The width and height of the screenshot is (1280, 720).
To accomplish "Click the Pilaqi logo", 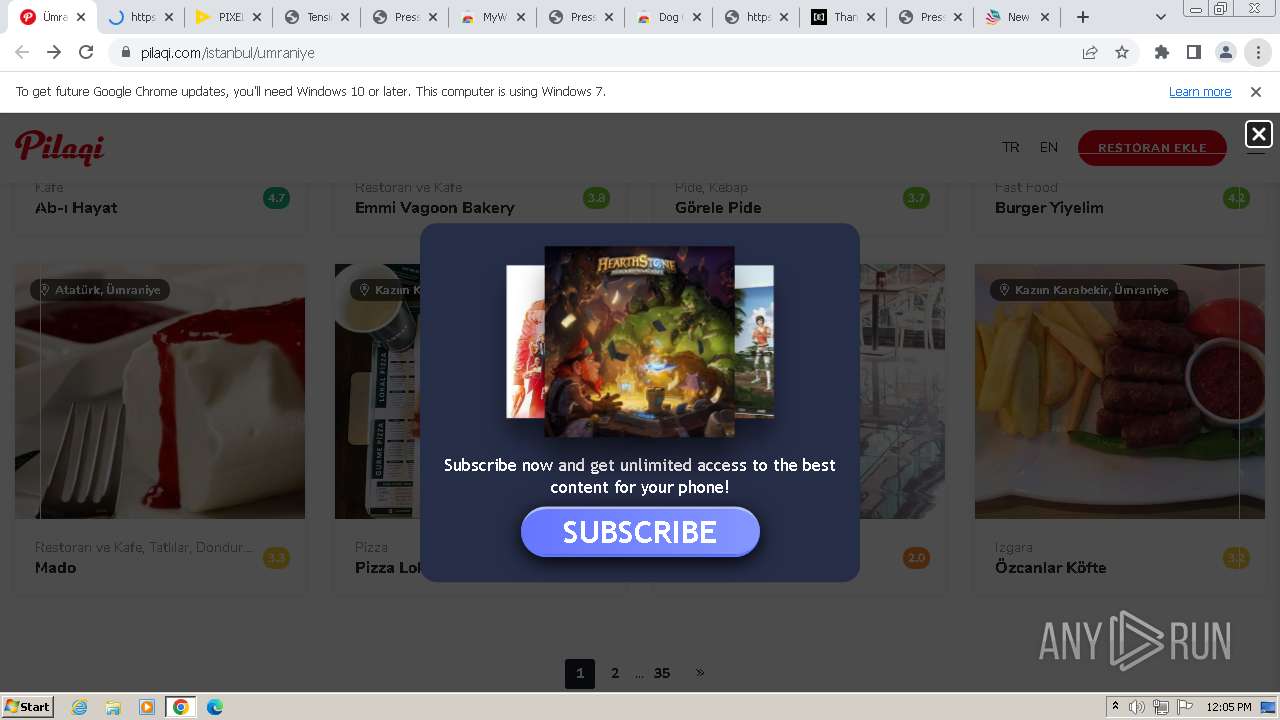I will click(60, 147).
